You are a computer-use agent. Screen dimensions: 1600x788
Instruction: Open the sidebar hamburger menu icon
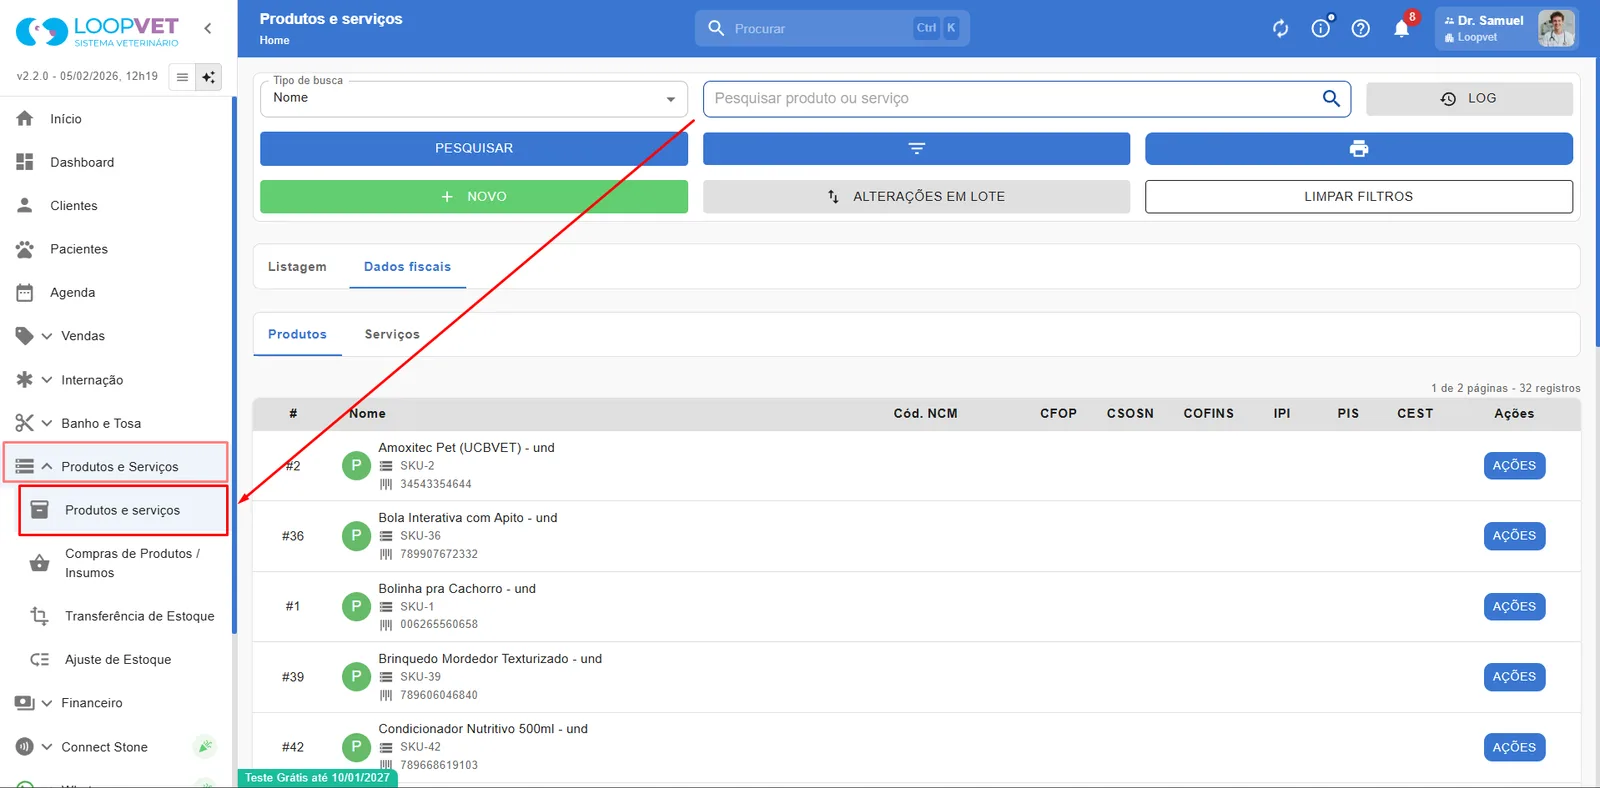[x=182, y=77]
